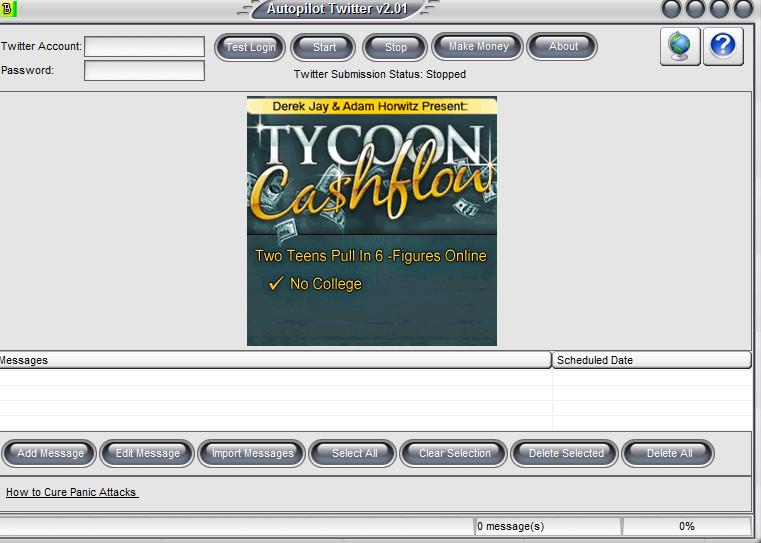Viewport: 761px width, 543px height.
Task: Focus the Twitter Account input field
Action: [144, 47]
